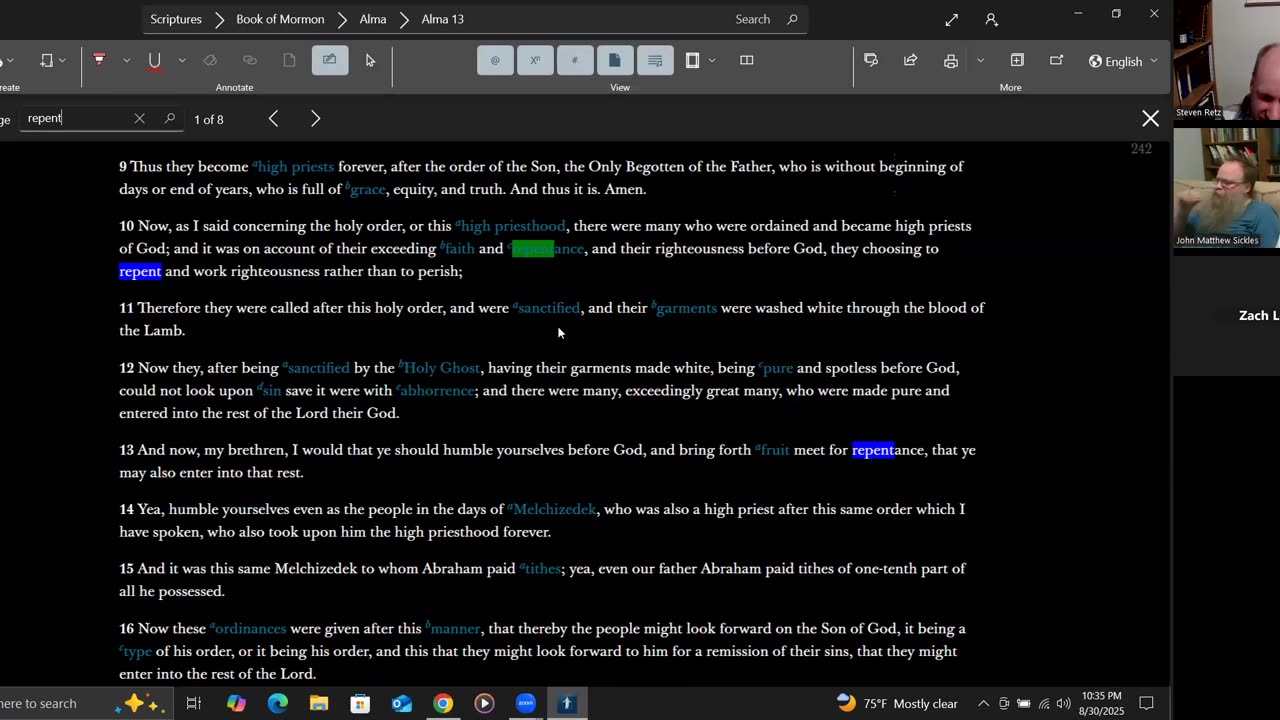Select Steven Retz video thumbnail
The height and width of the screenshot is (720, 1280).
(x=1226, y=60)
